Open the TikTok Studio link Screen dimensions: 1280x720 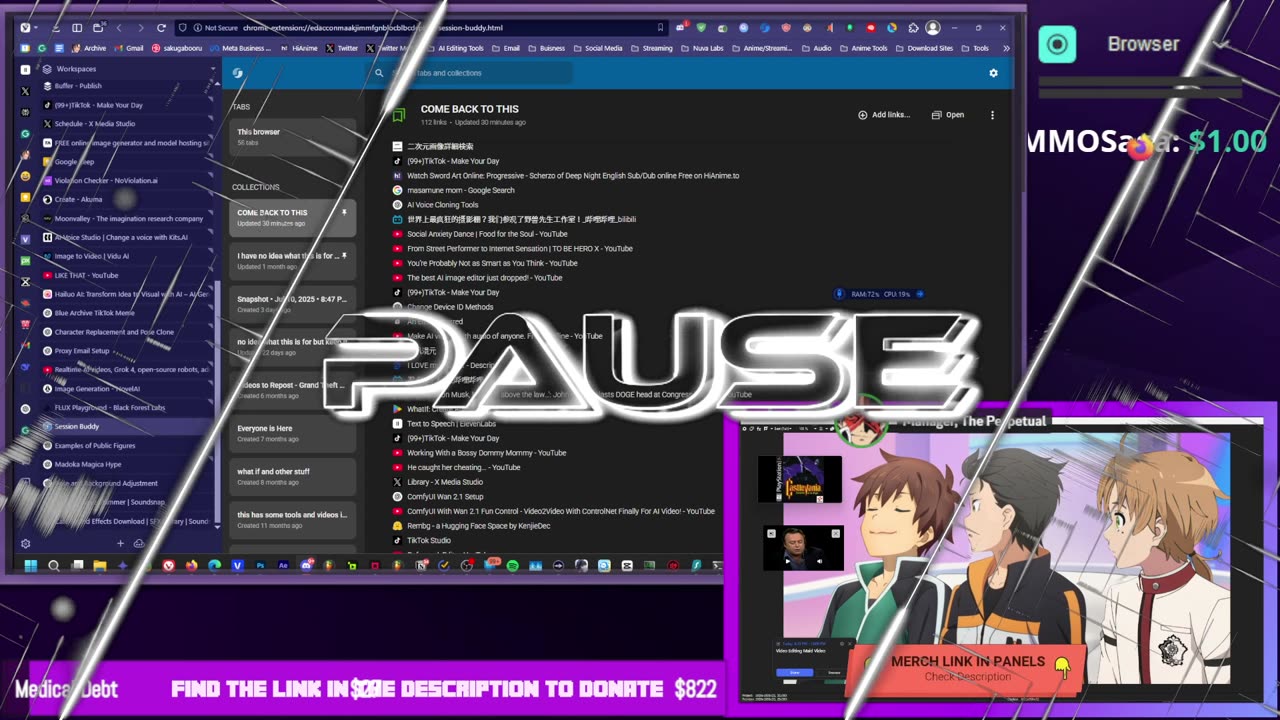[x=428, y=541]
